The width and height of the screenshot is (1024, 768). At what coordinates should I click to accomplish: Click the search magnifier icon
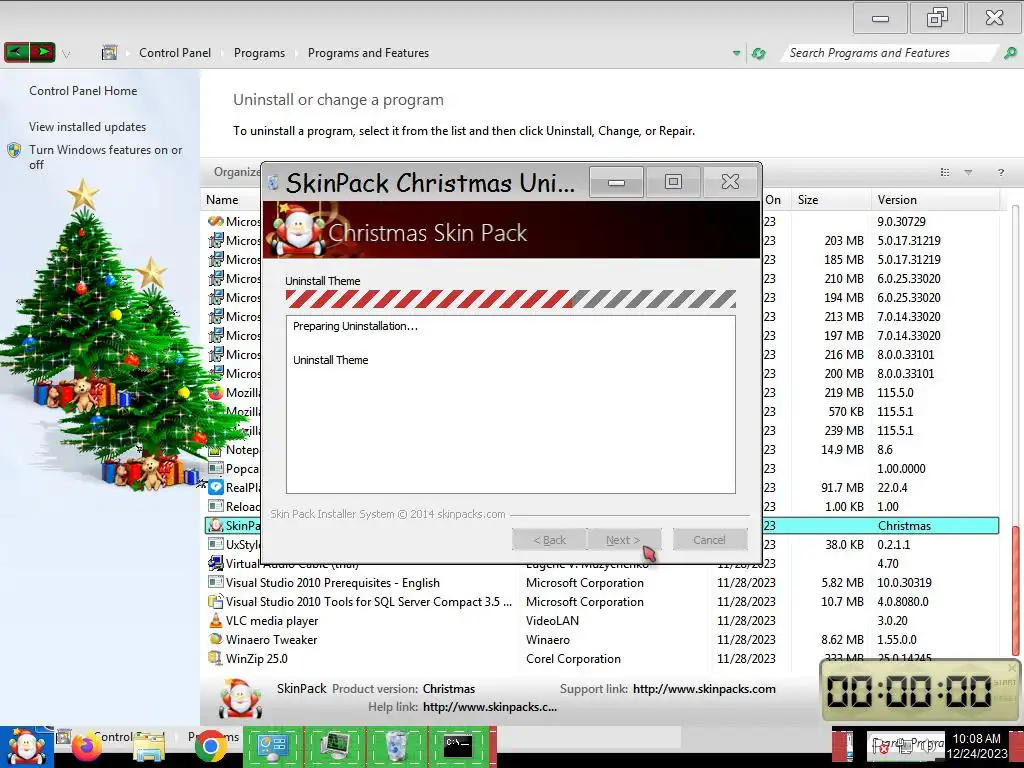pyautogui.click(x=1010, y=53)
